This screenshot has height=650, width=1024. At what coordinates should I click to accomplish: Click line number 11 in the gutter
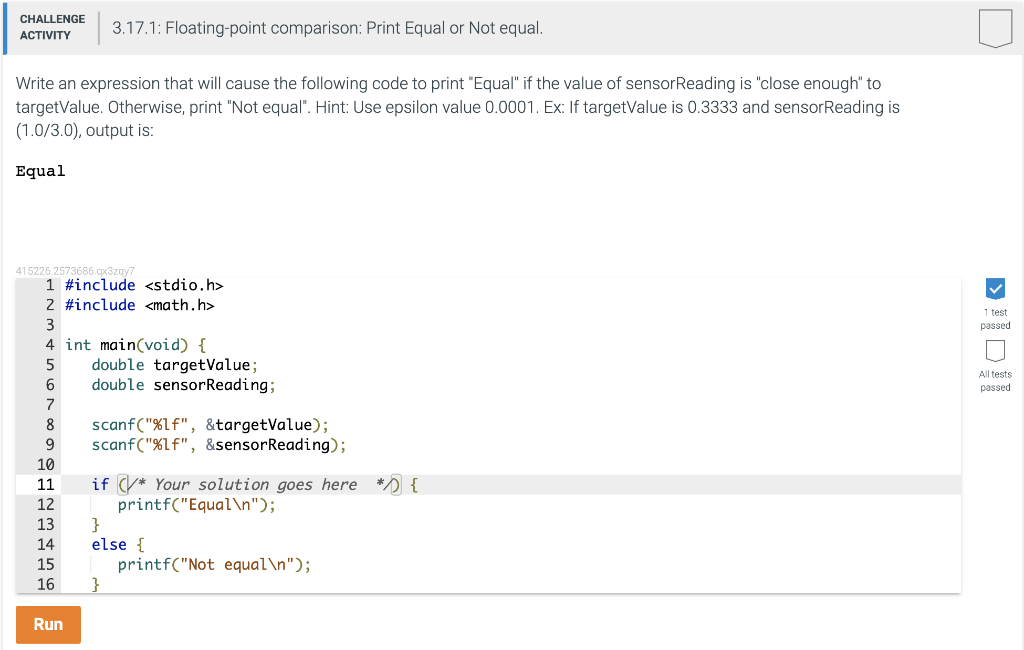click(x=45, y=485)
